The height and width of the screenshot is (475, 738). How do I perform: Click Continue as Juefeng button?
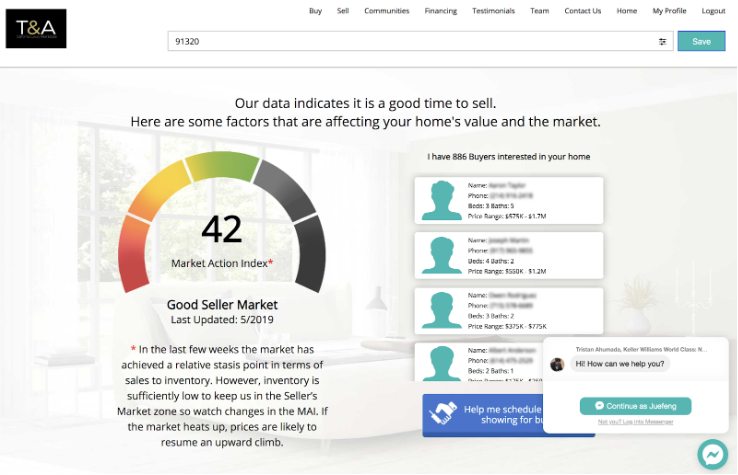point(635,406)
